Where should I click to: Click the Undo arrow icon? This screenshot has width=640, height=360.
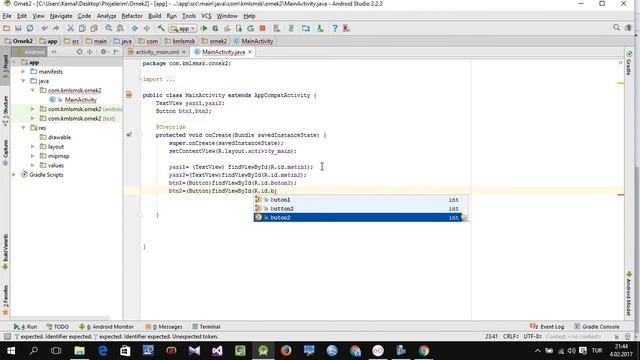tap(44, 29)
